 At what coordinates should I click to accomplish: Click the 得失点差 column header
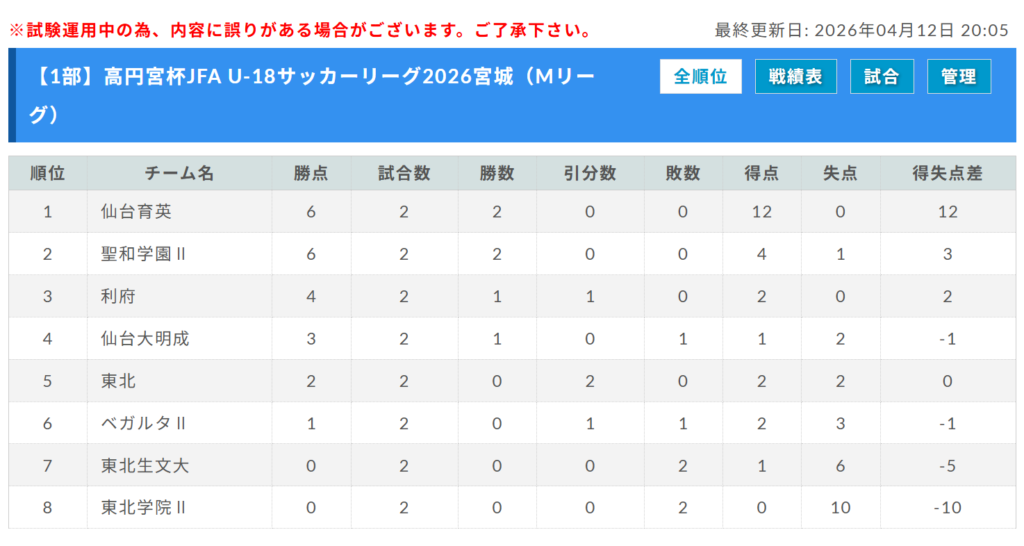tap(947, 173)
